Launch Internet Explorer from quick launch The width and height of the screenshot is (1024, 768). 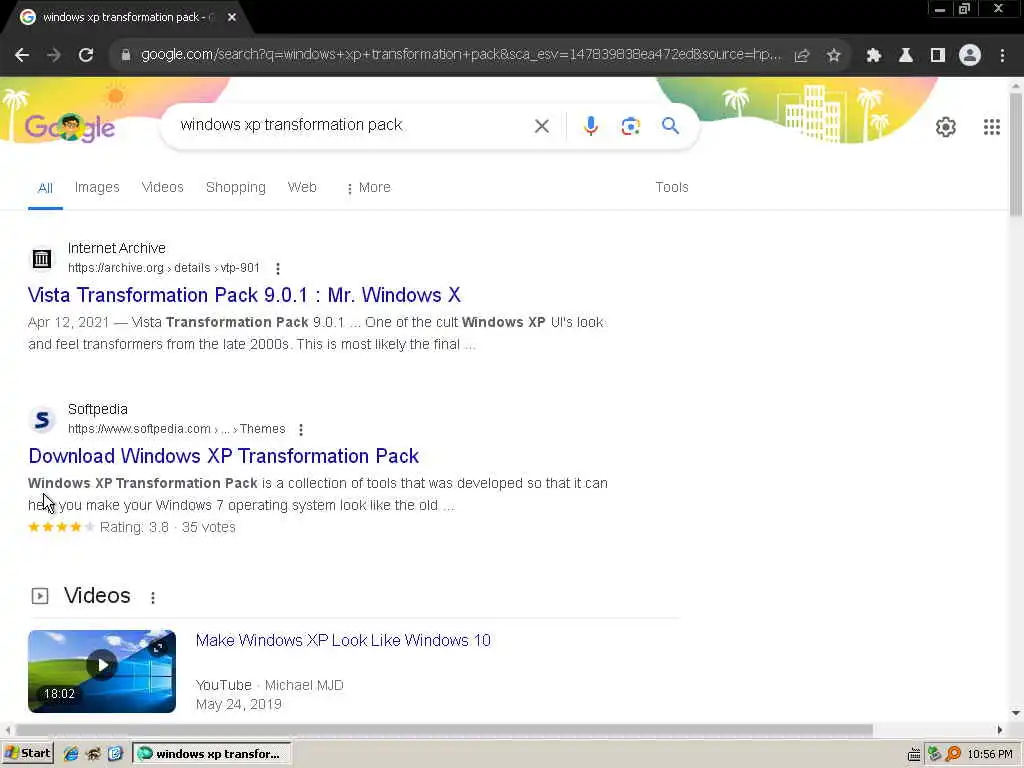(x=71, y=754)
